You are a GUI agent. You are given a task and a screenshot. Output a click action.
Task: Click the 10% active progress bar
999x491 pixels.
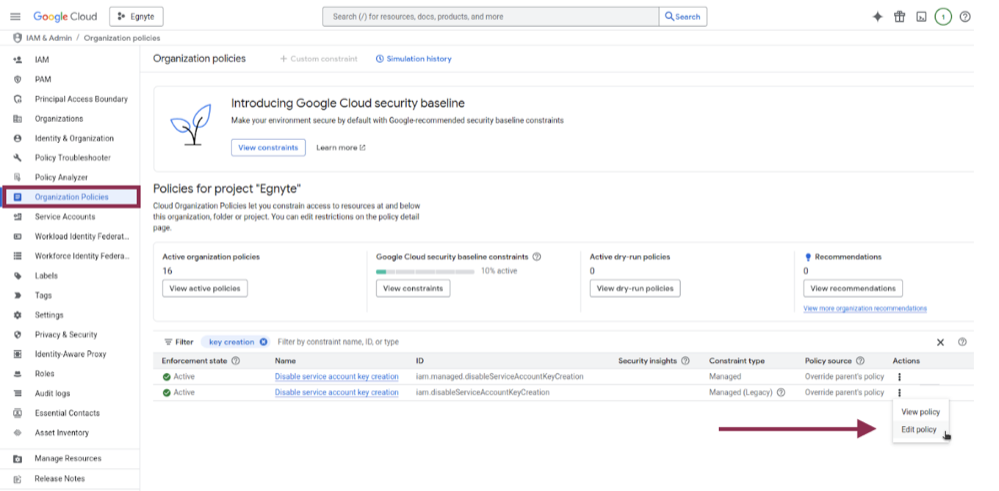(425, 271)
